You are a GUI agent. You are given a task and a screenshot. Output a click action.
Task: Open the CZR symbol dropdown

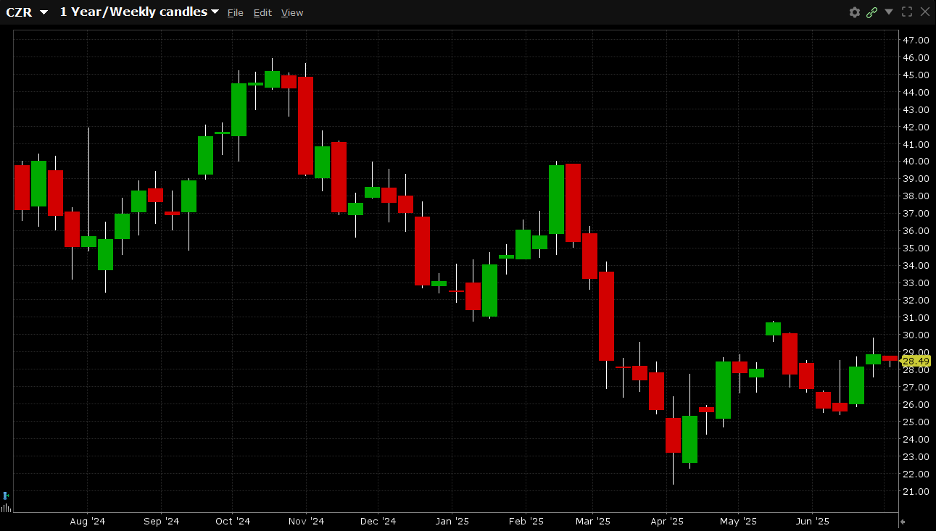pos(26,12)
